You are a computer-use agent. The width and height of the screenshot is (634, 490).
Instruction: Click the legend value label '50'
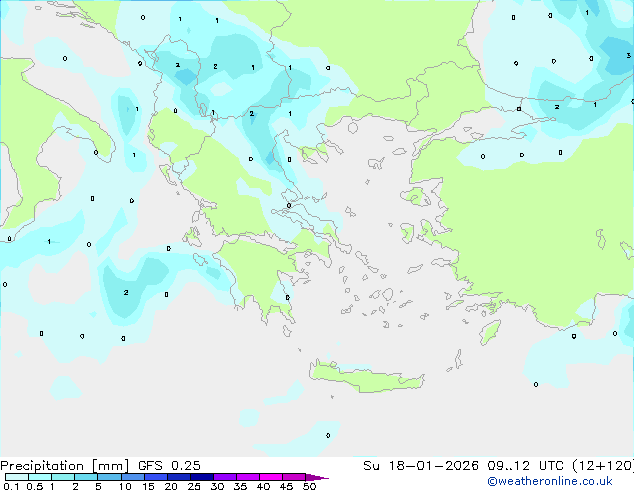click(309, 486)
